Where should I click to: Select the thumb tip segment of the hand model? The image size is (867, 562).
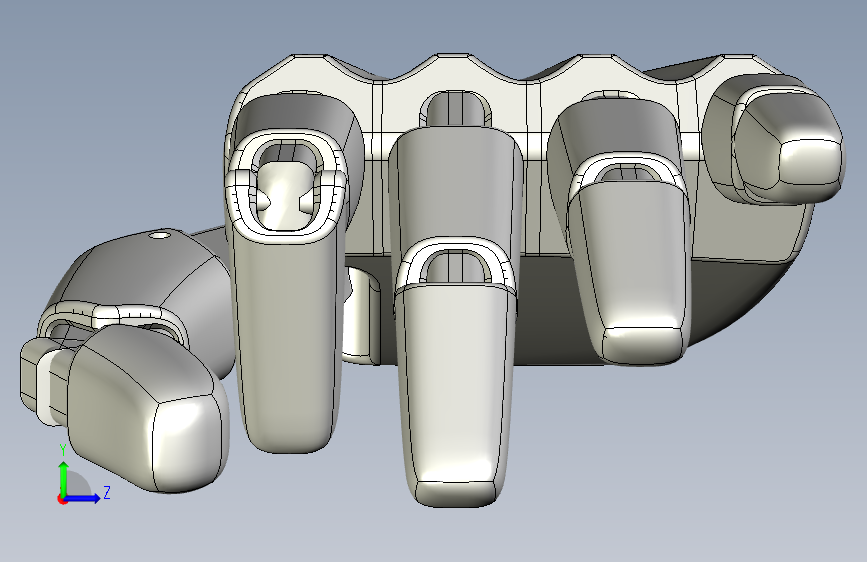point(148,408)
